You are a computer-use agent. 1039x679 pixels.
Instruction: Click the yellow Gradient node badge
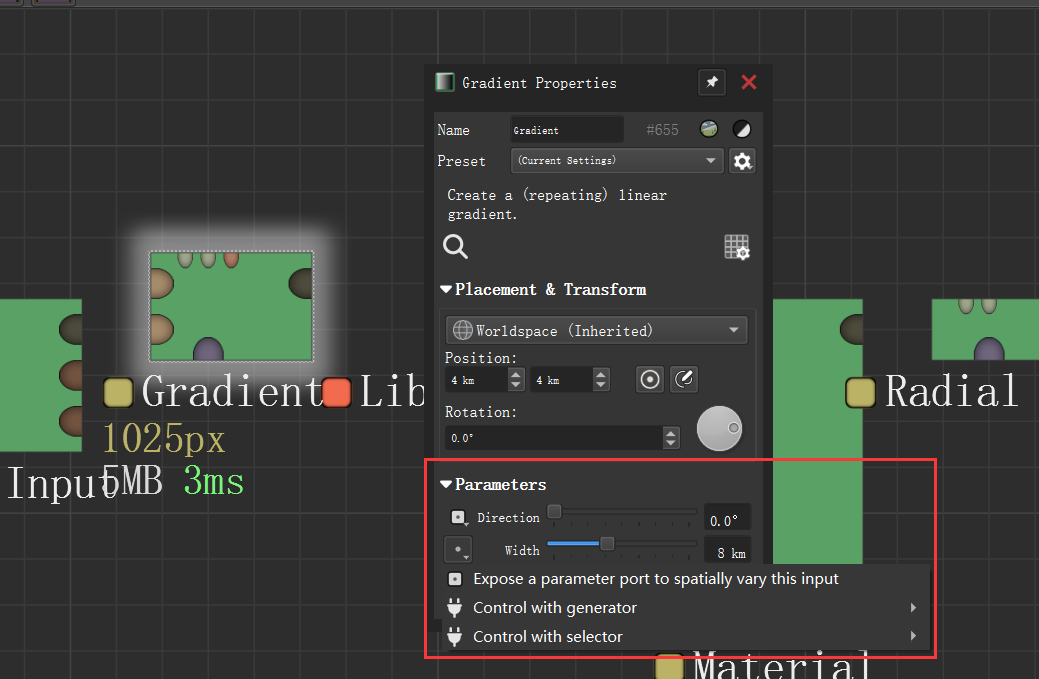pyautogui.click(x=119, y=392)
